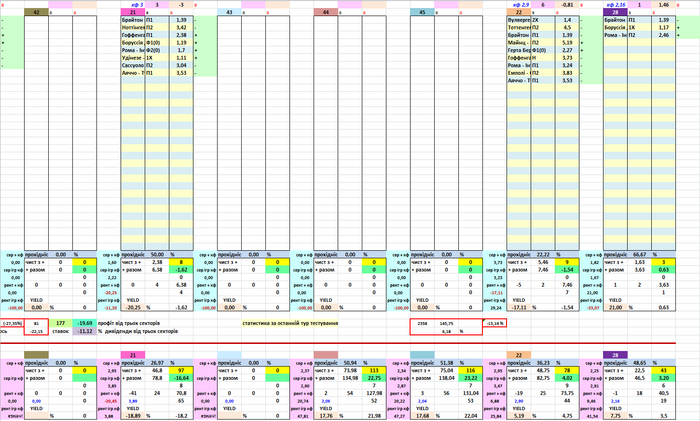
Task: Select the прохідність value 50,00
Action: pos(157,254)
